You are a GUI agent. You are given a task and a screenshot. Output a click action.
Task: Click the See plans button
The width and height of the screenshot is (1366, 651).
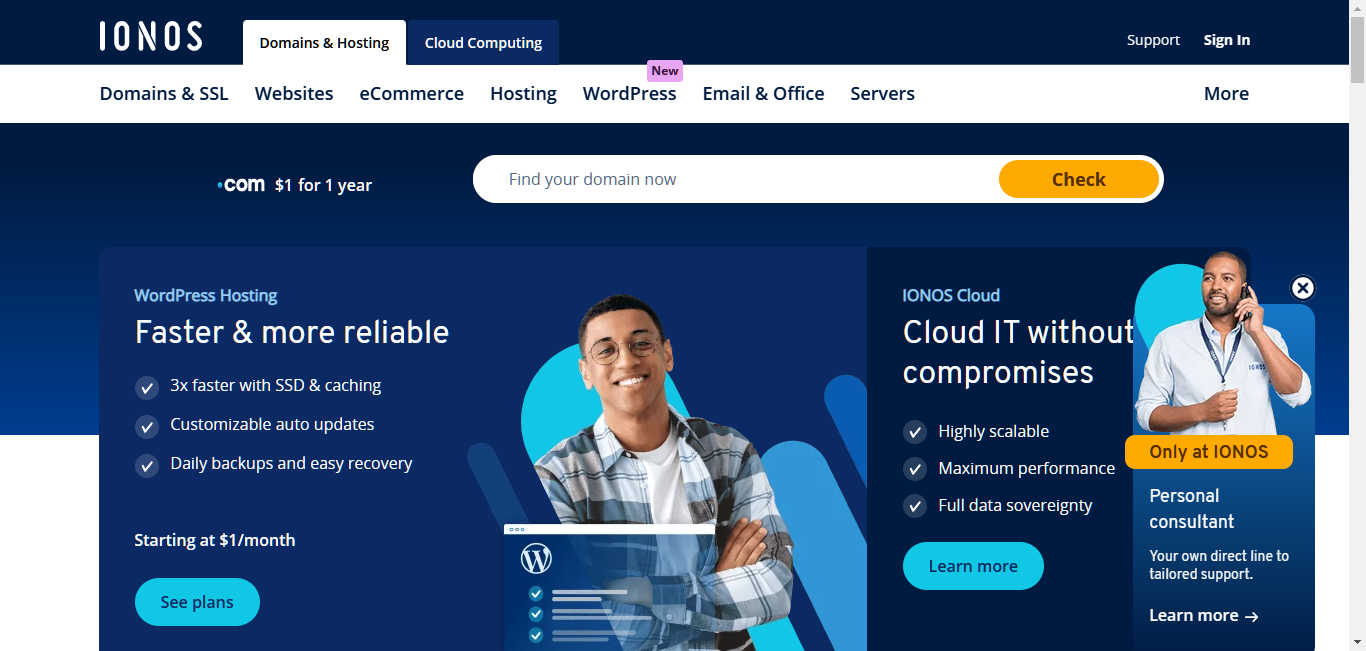(197, 602)
